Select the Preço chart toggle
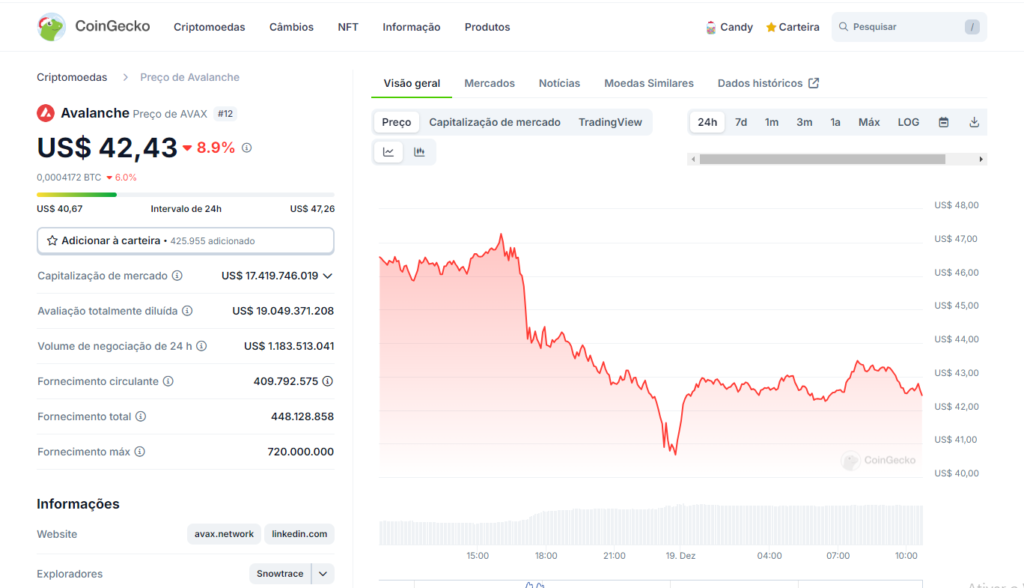1024x588 pixels. 396,122
